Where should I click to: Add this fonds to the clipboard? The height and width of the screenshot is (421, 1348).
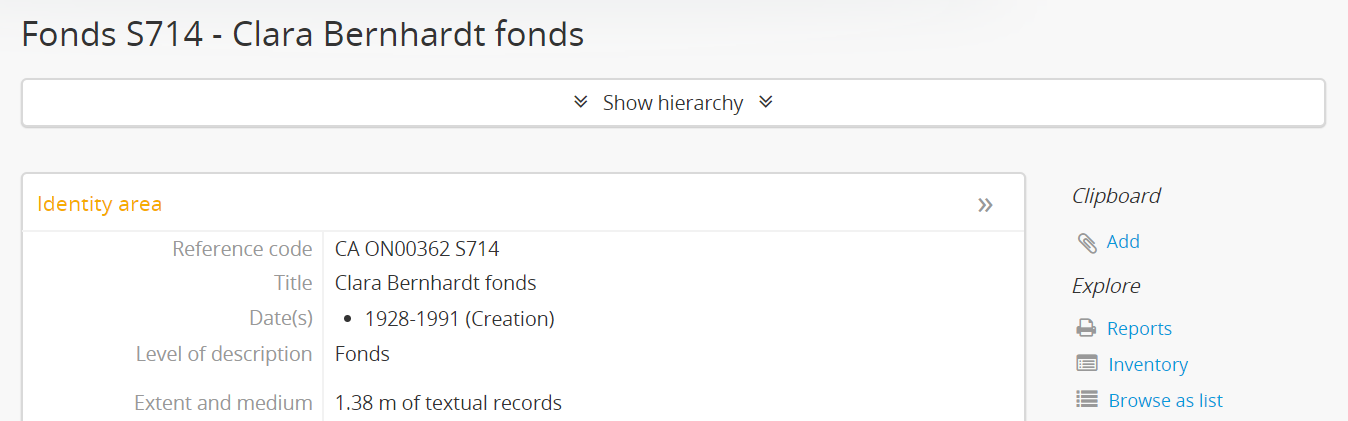(x=1123, y=242)
